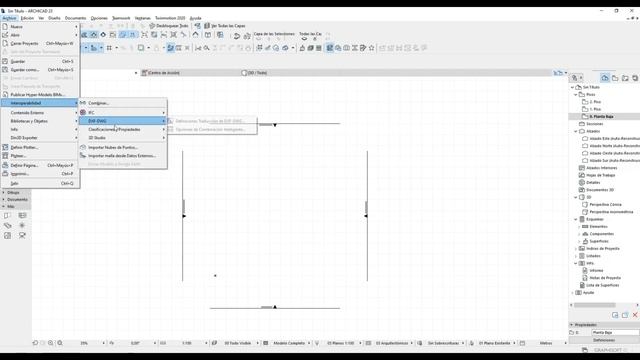Open the Diseño menu
The image size is (640, 360).
coord(54,18)
